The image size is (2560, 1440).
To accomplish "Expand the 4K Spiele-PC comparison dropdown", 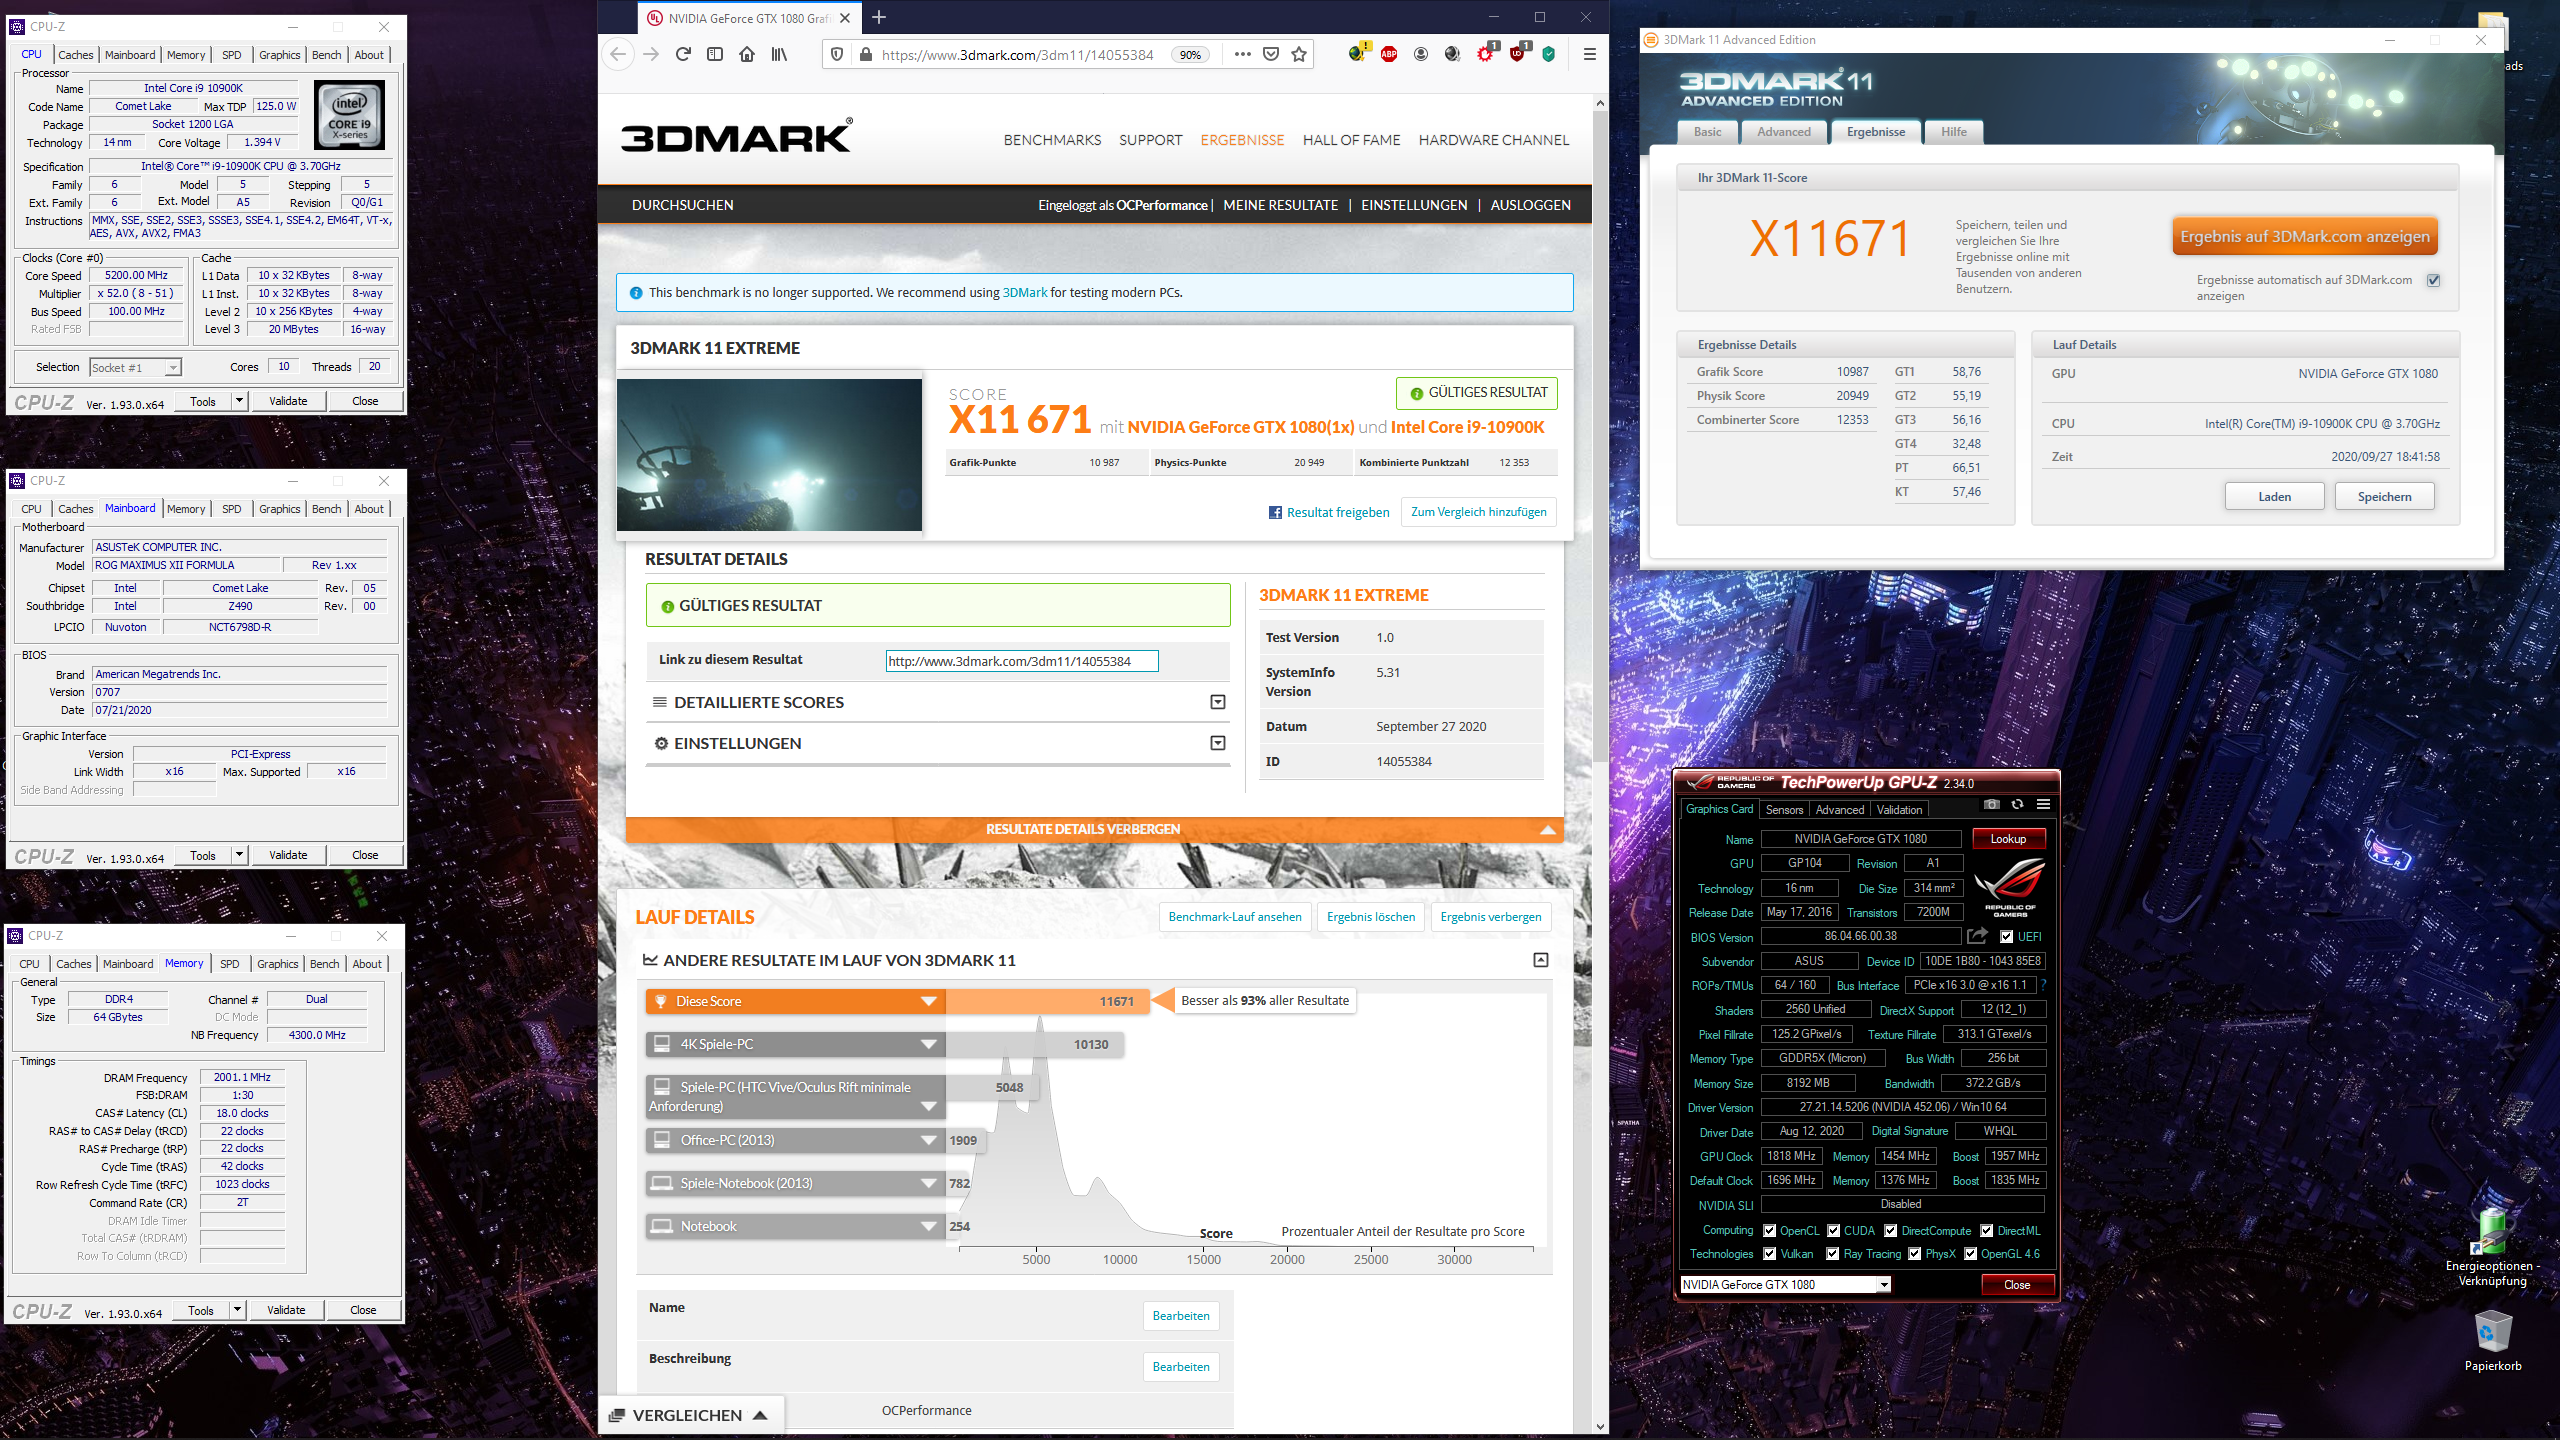I will pos(928,1044).
